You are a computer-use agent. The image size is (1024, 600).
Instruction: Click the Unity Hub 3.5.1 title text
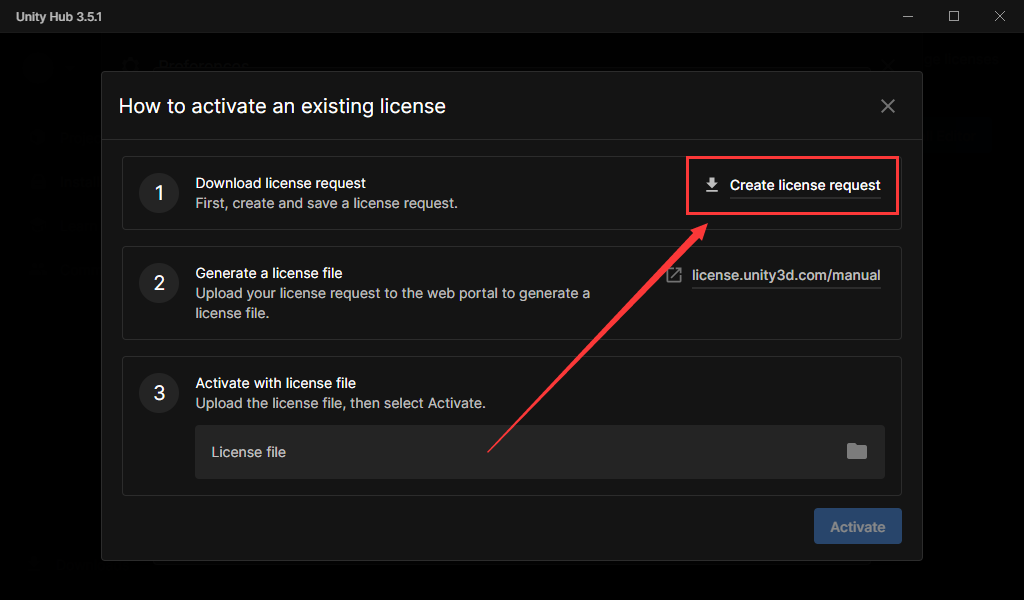[59, 17]
